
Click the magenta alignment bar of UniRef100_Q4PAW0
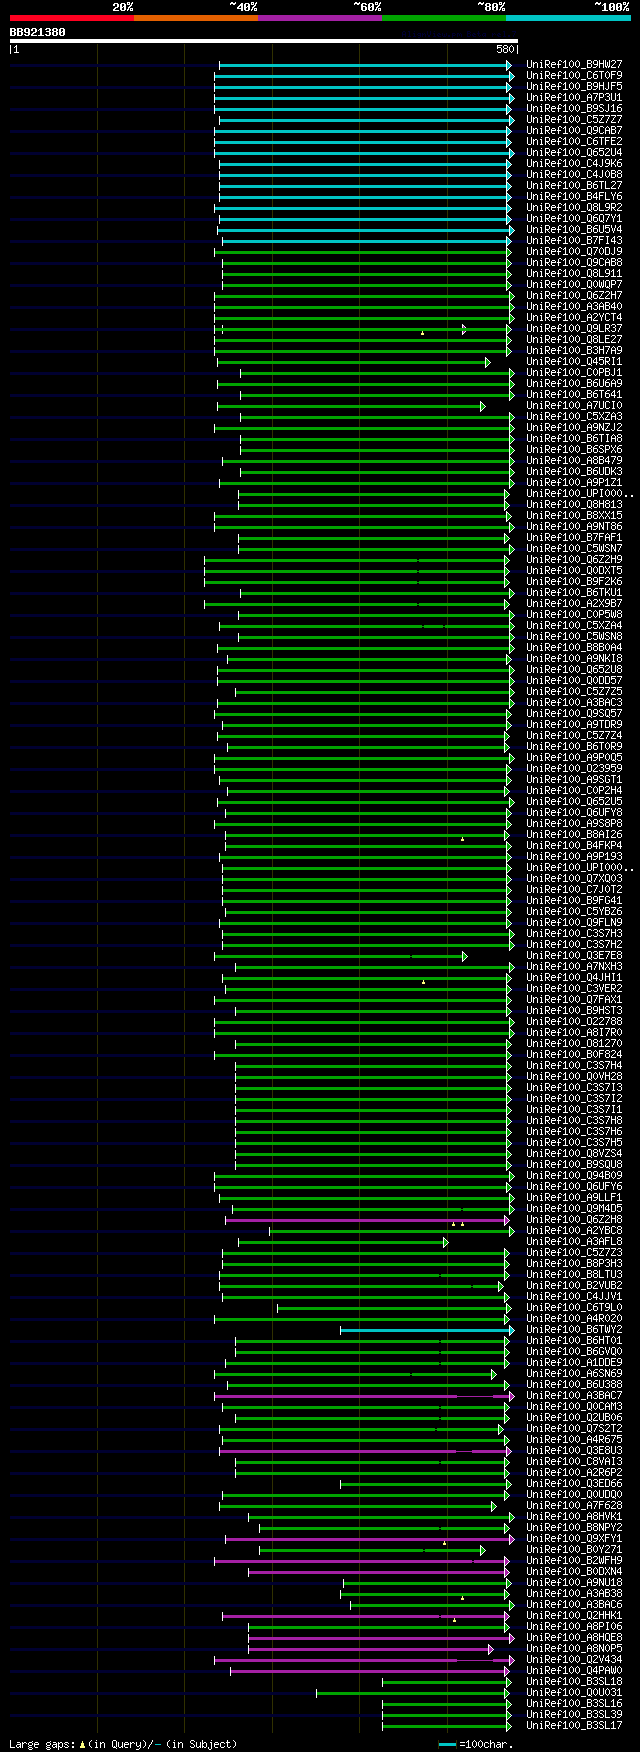pos(369,1671)
